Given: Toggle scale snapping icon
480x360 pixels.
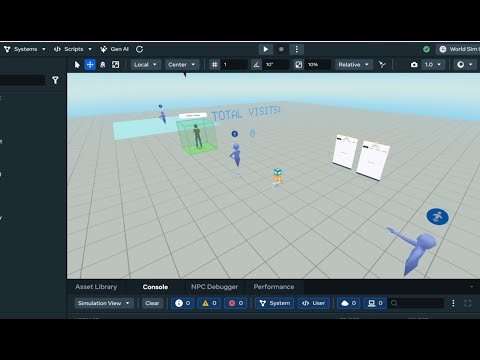Looking at the screenshot, I should pyautogui.click(x=299, y=65).
